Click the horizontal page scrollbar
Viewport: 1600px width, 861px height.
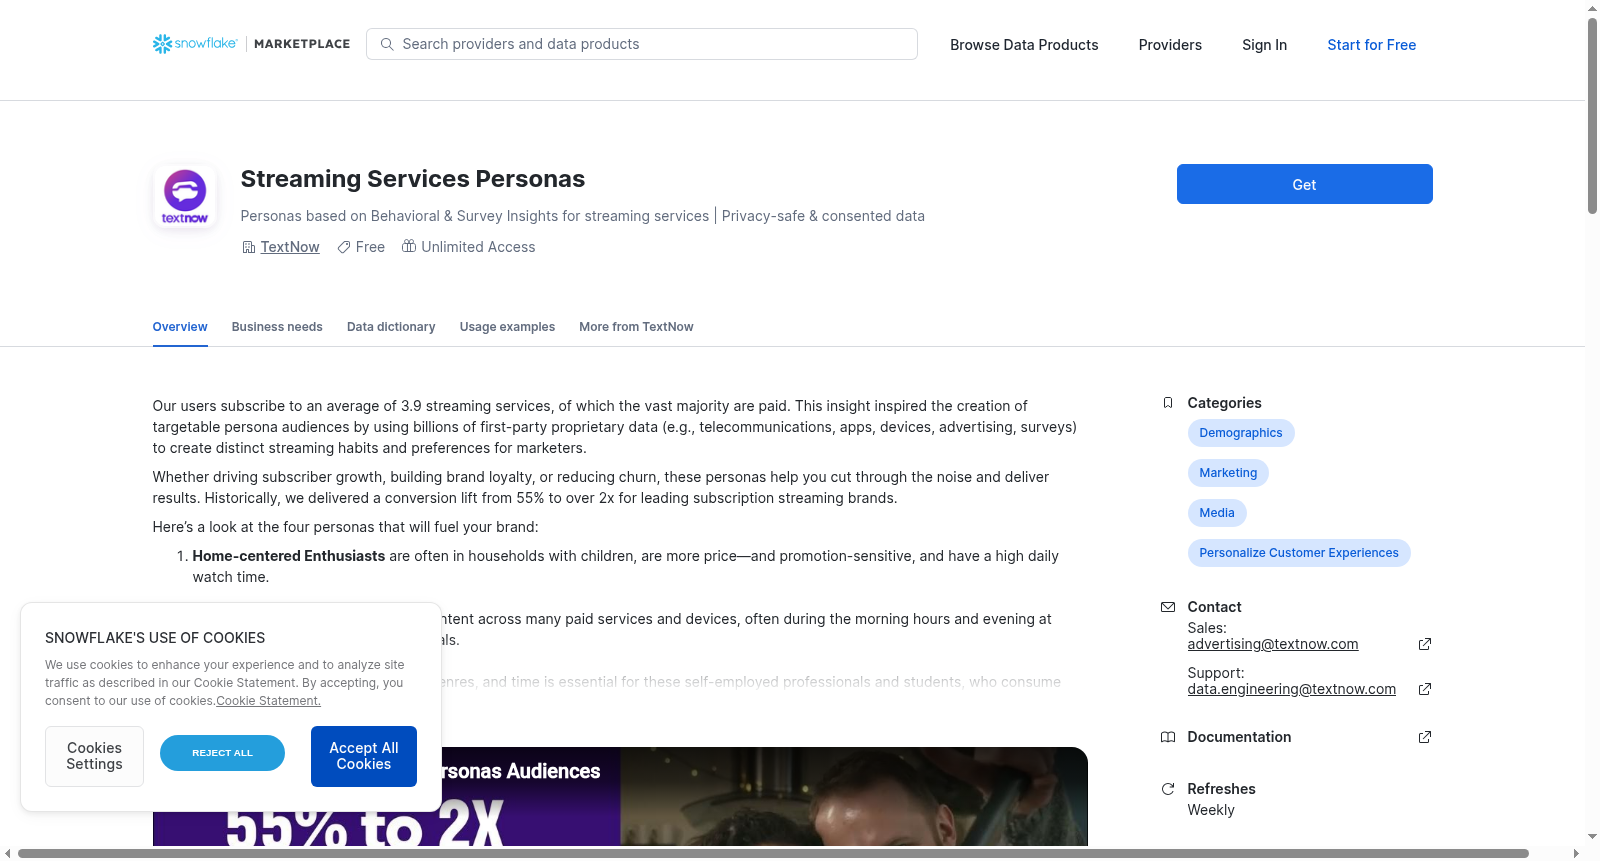tap(773, 853)
